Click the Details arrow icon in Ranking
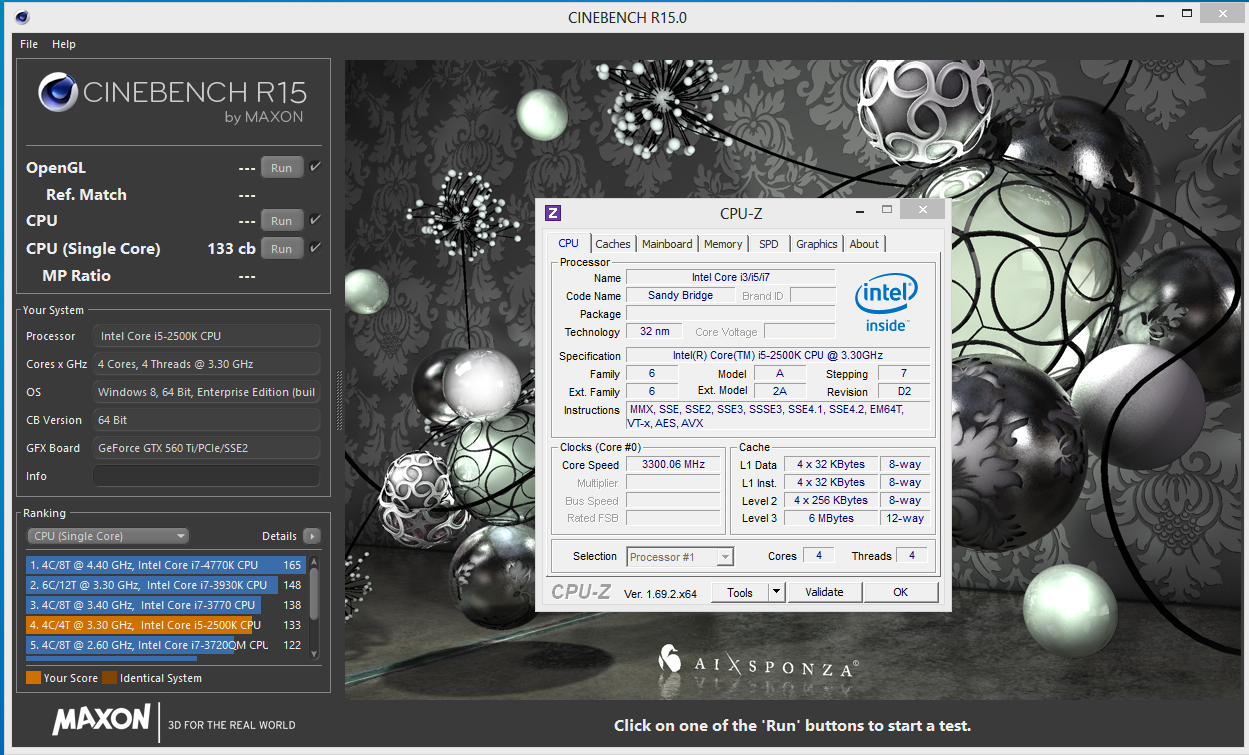Screen dimensions: 1249x755 311,536
